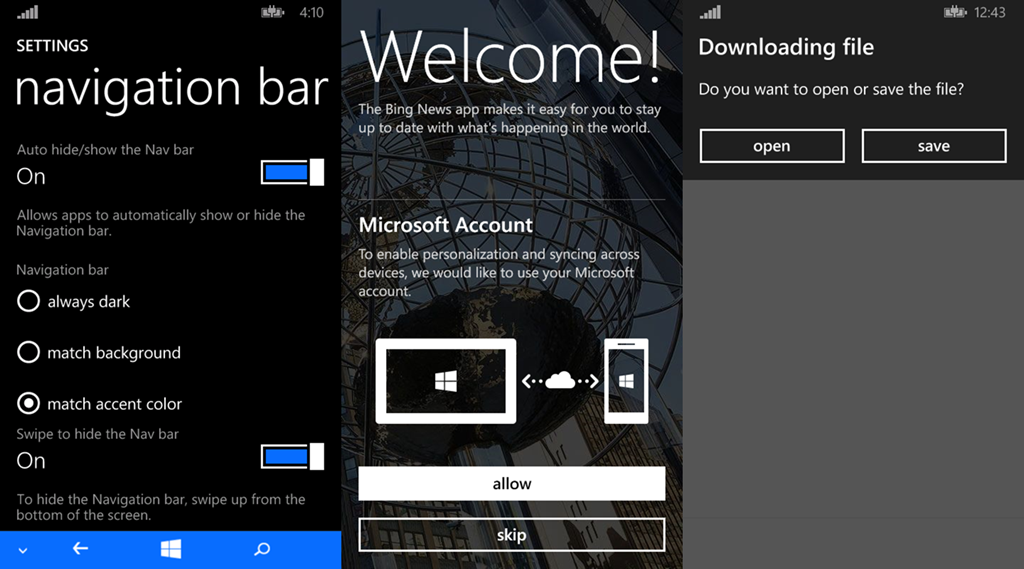Tap the back arrow in navigation bar
This screenshot has width=1024, height=569.
coord(80,549)
